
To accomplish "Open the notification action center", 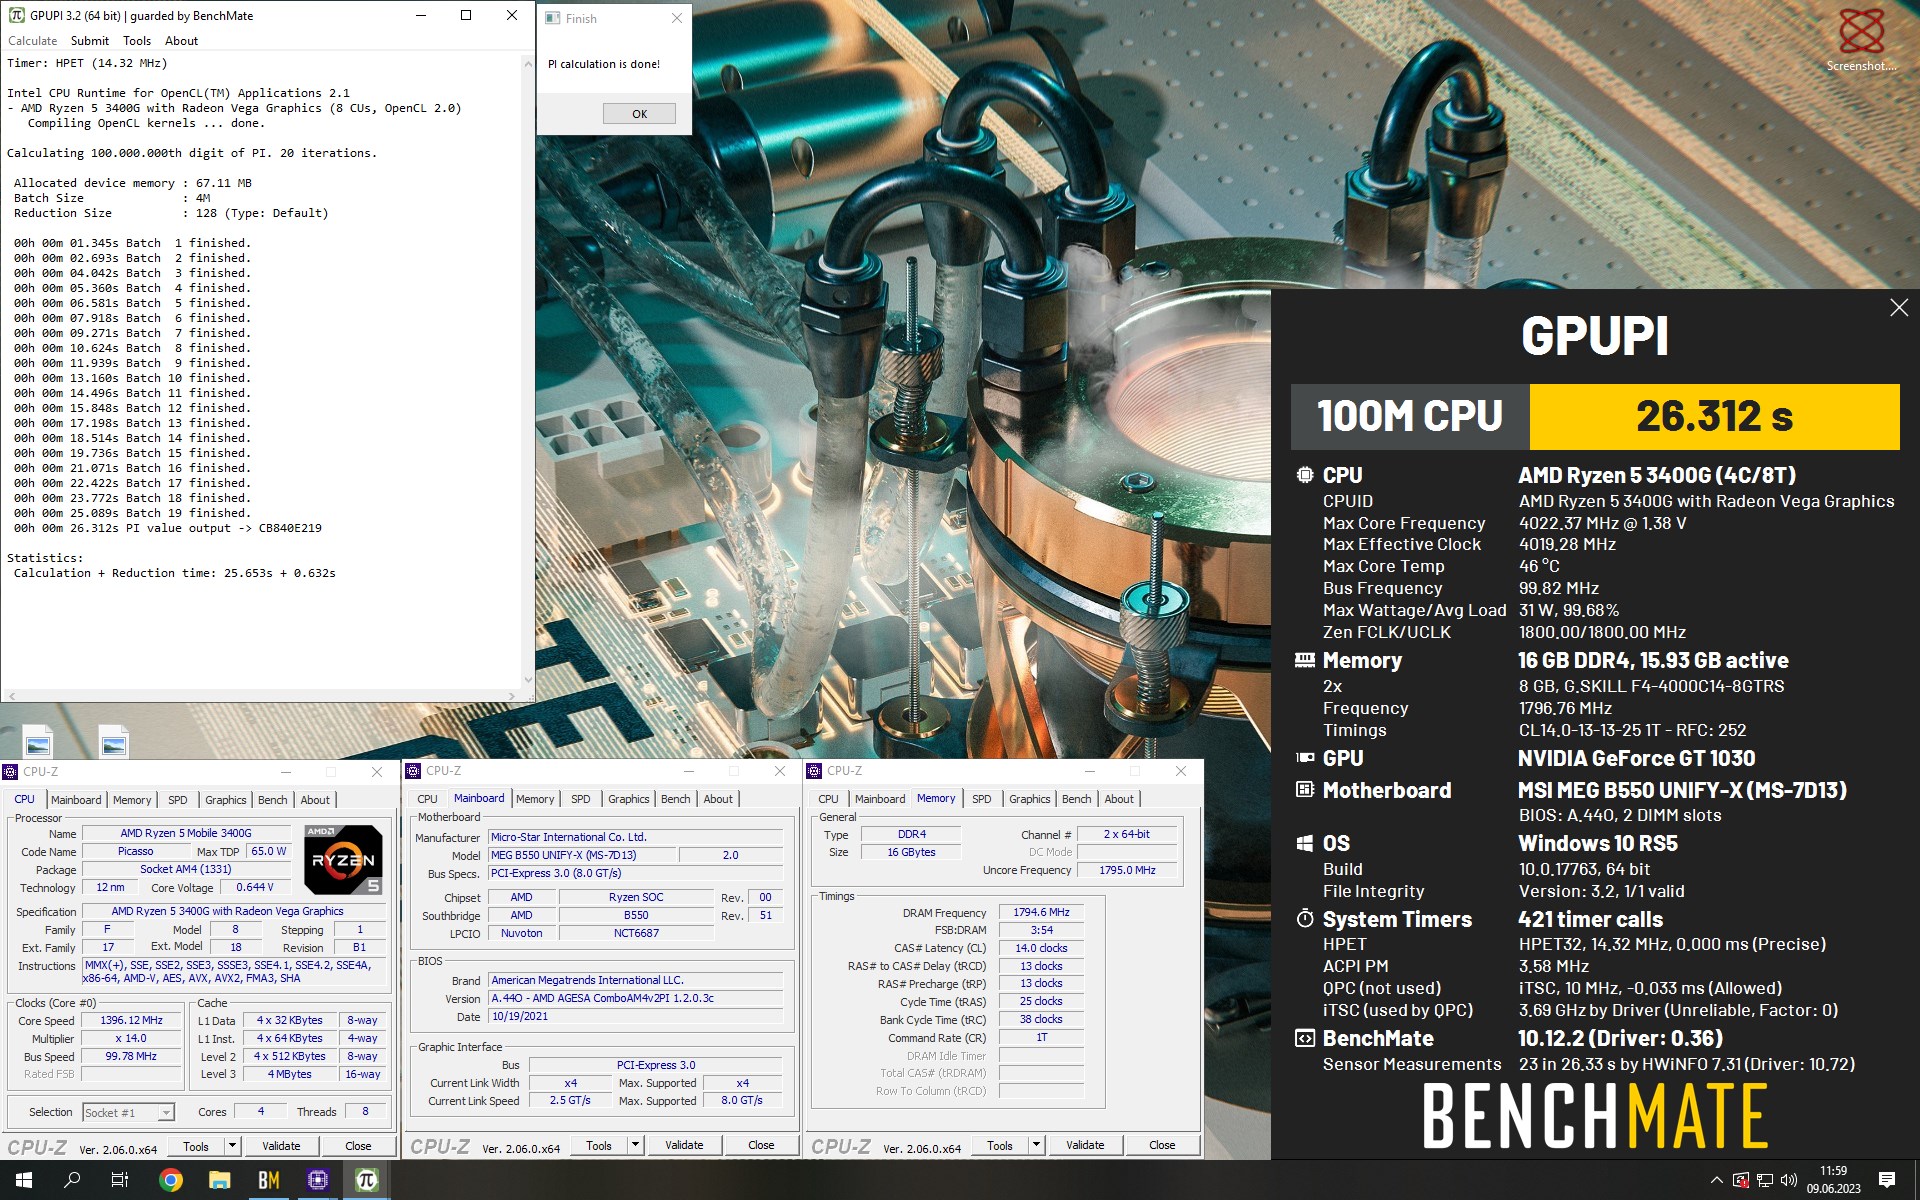I will pyautogui.click(x=1887, y=1180).
